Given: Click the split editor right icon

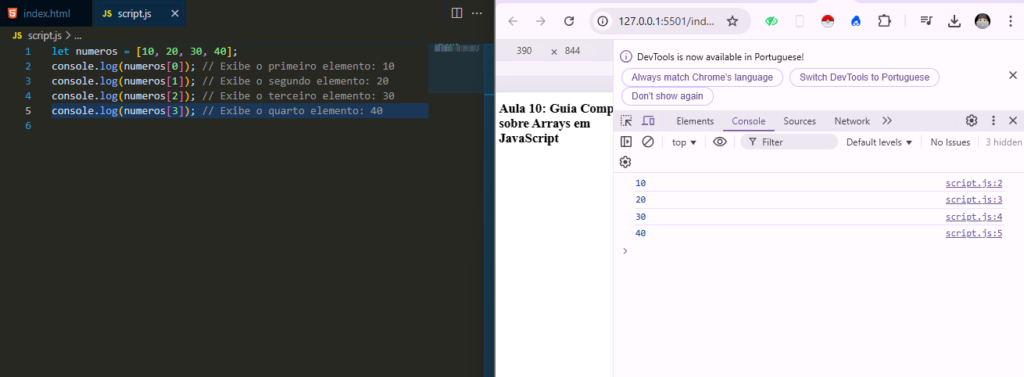Looking at the screenshot, I should [x=457, y=13].
